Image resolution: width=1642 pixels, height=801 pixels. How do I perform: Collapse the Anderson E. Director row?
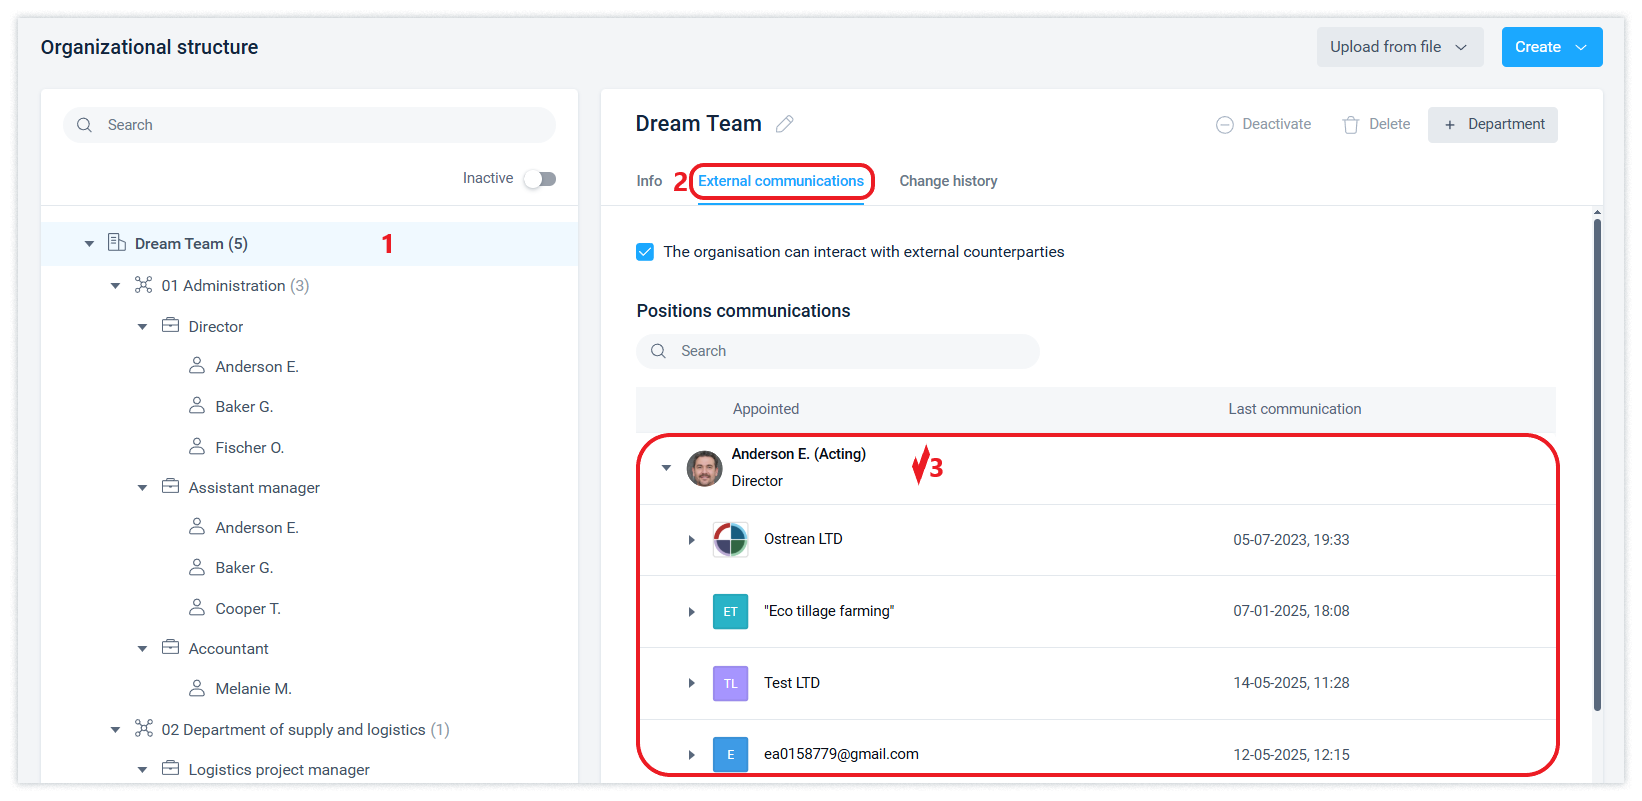666,468
